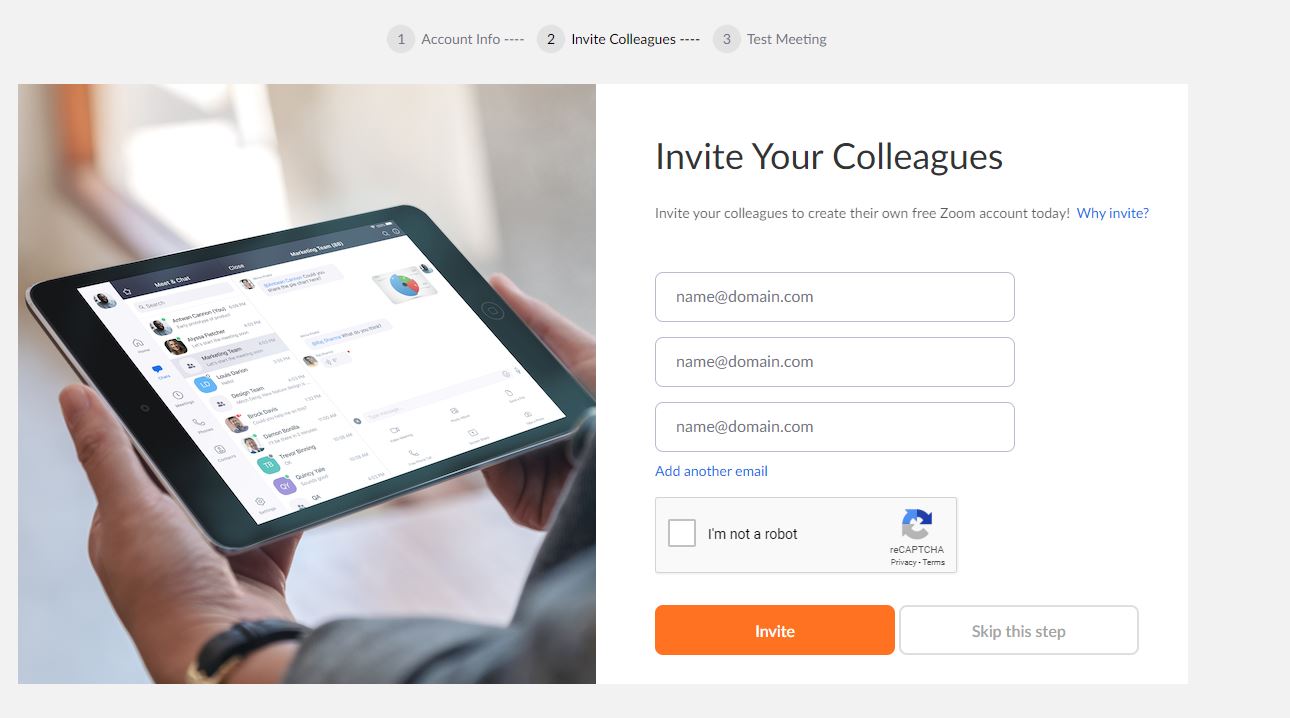Click the reCAPTCHA logo icon

coord(916,525)
